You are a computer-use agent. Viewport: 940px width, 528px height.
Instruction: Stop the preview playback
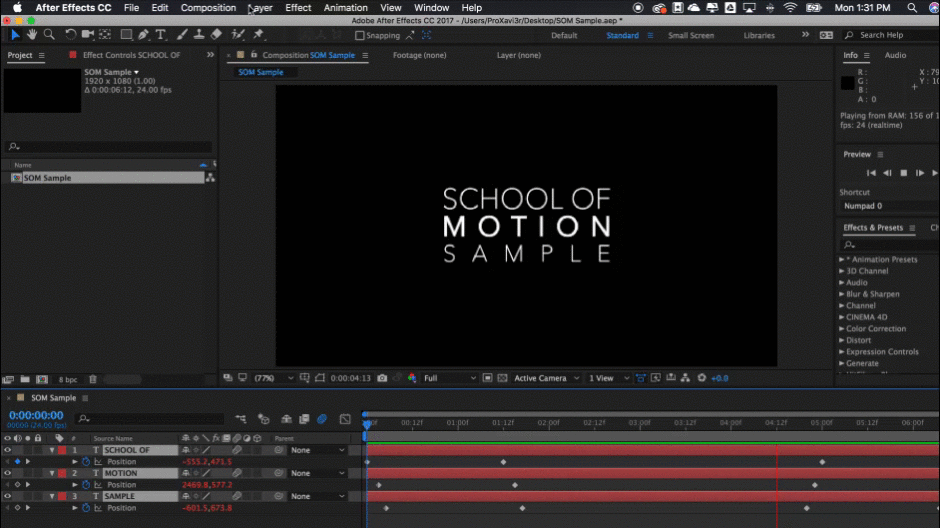click(x=903, y=173)
